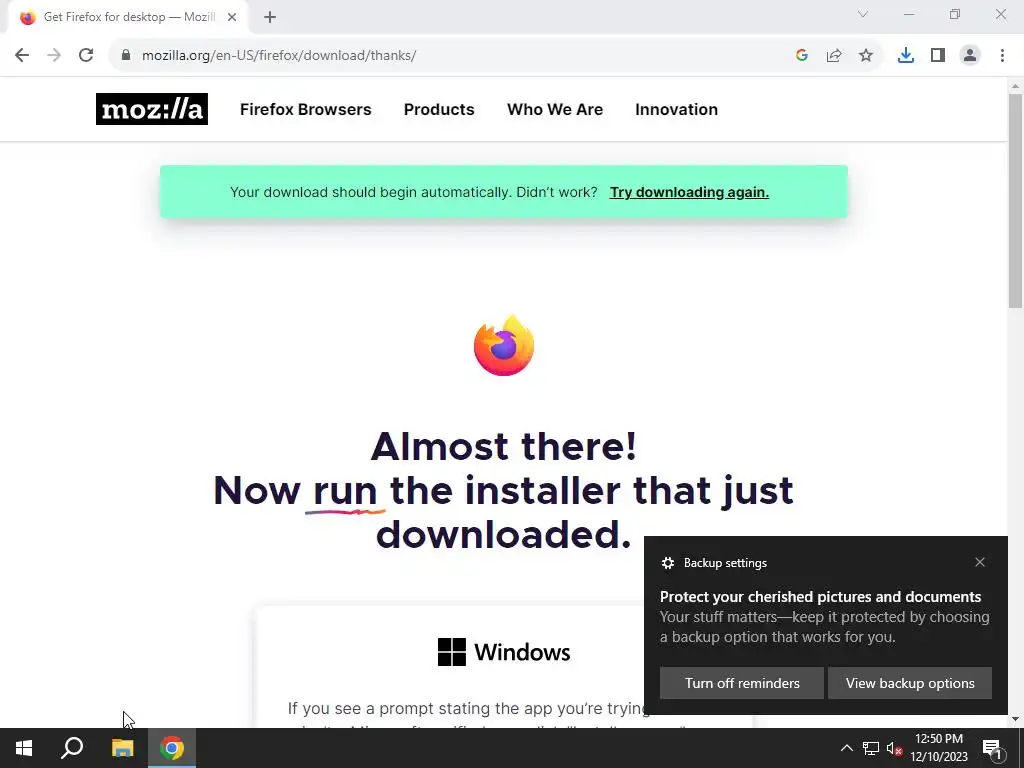This screenshot has height=768, width=1024.
Task: Click the scrollbar down arrow
Action: (x=1016, y=719)
